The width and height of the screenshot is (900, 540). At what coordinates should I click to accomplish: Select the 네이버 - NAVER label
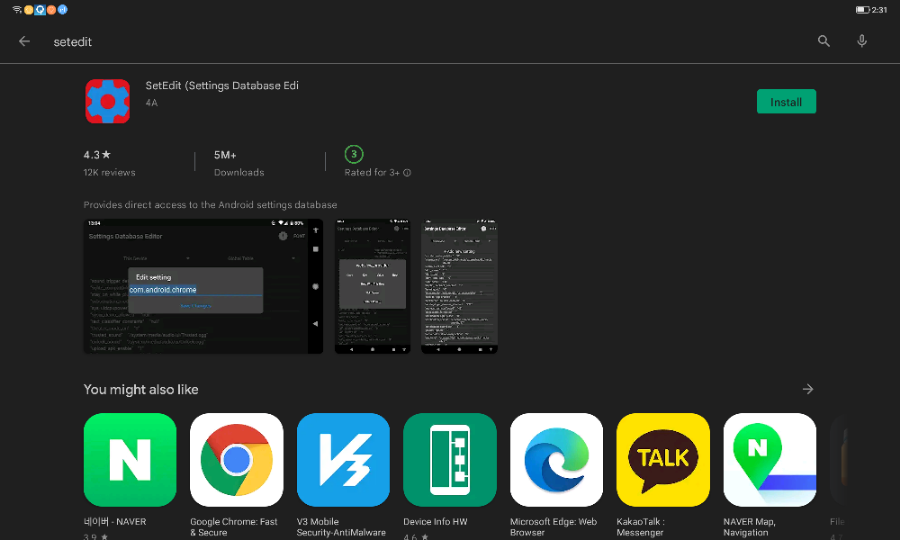point(115,522)
